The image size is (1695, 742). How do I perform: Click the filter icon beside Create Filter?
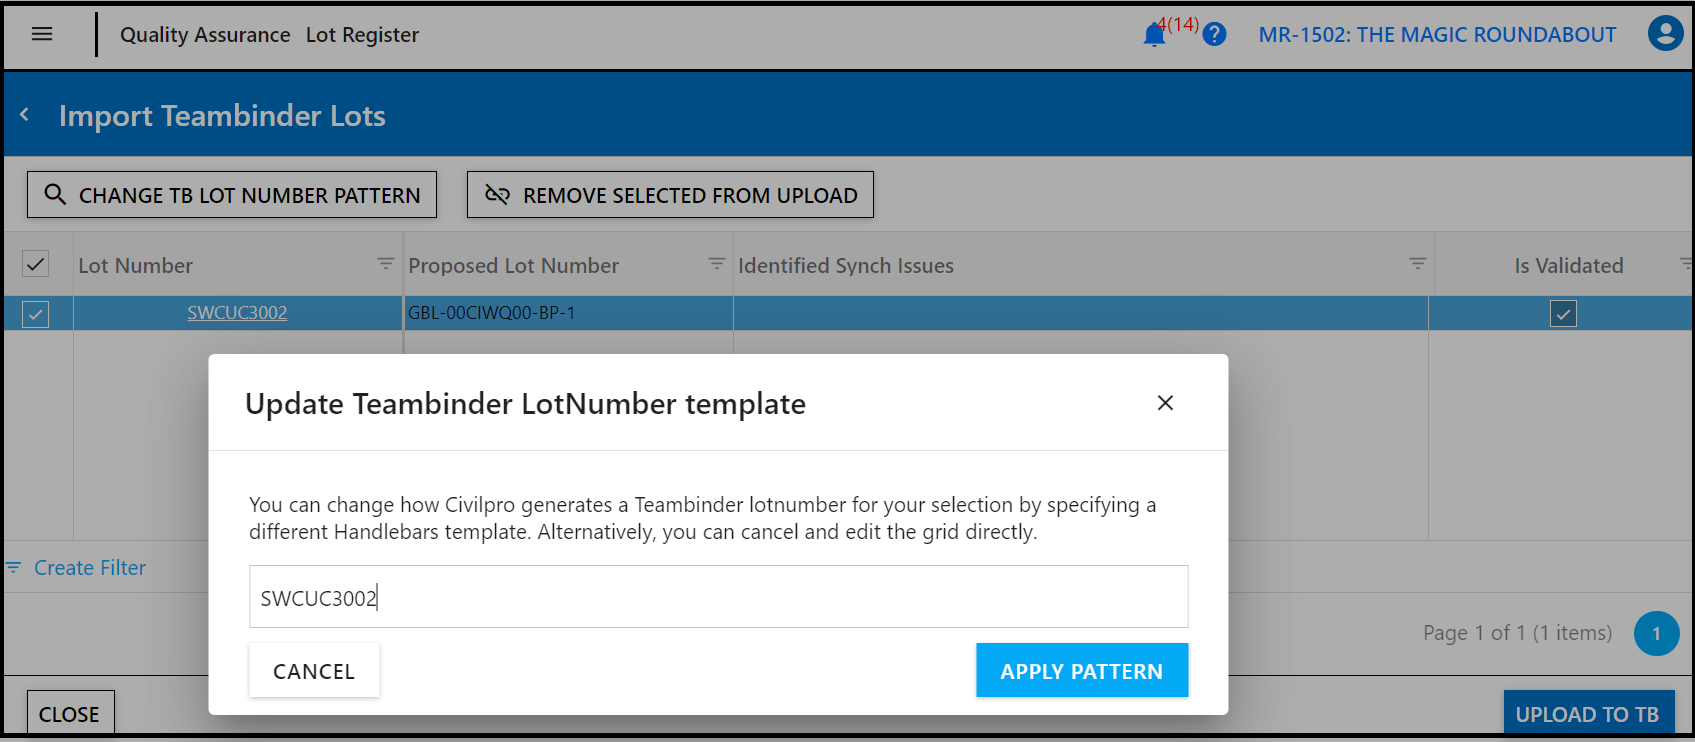coord(14,567)
